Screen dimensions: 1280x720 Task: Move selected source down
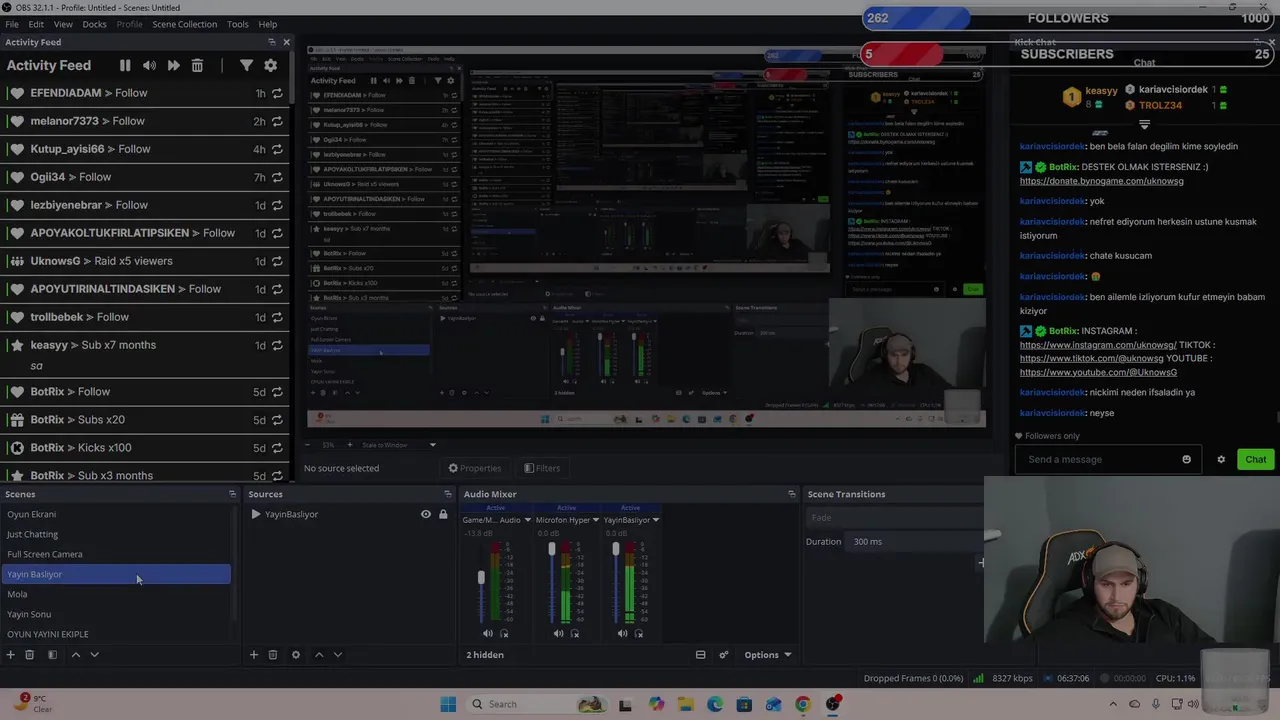pyautogui.click(x=337, y=655)
